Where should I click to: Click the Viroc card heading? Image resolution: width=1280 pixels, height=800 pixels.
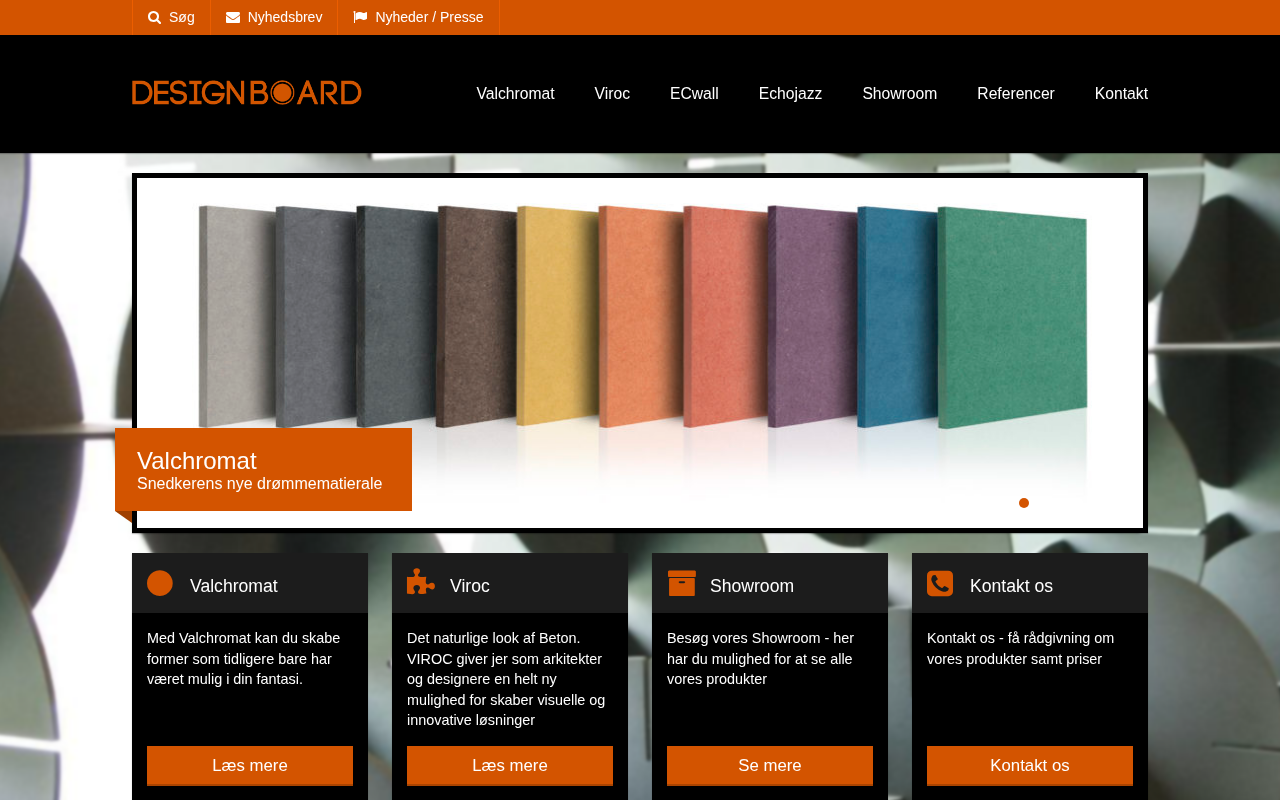[x=470, y=586]
